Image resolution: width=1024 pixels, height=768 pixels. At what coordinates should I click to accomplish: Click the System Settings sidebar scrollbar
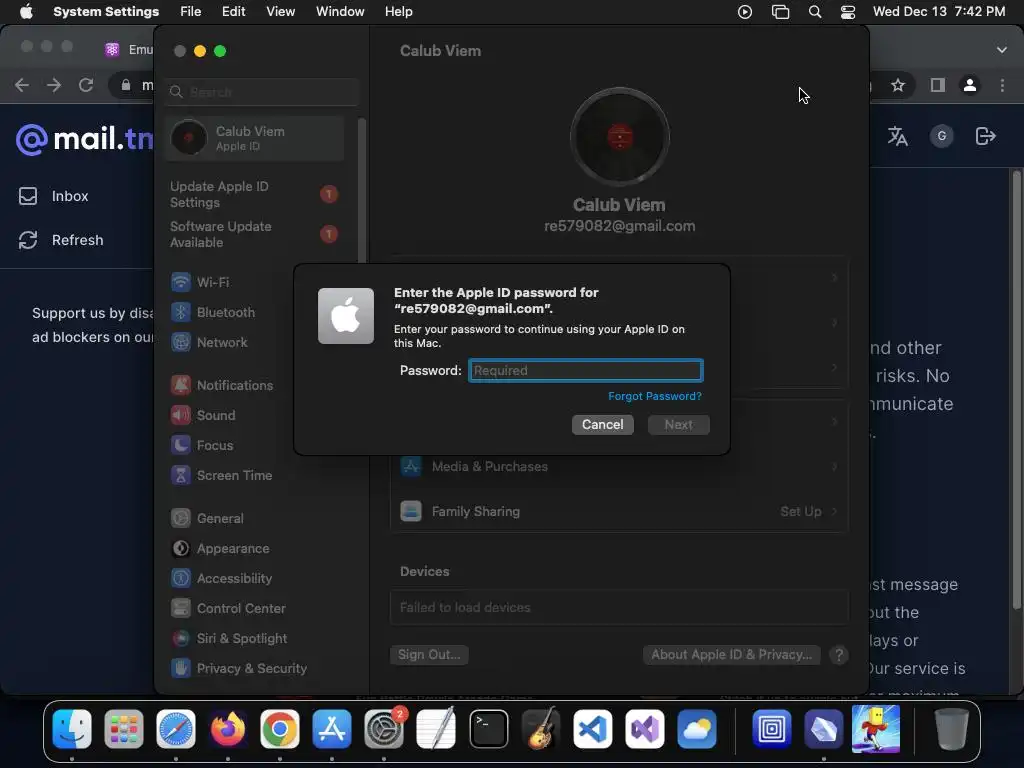point(361,191)
